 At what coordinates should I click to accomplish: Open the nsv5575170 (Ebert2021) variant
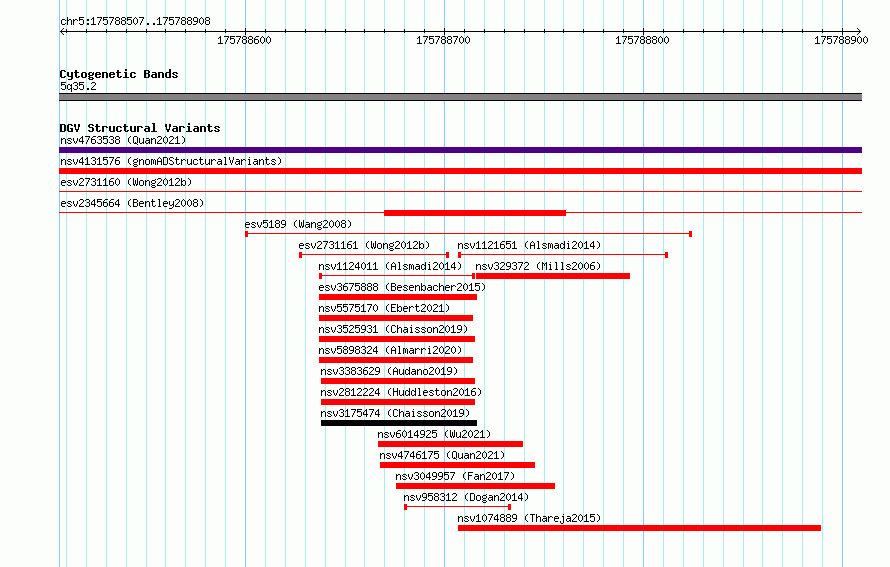point(384,308)
